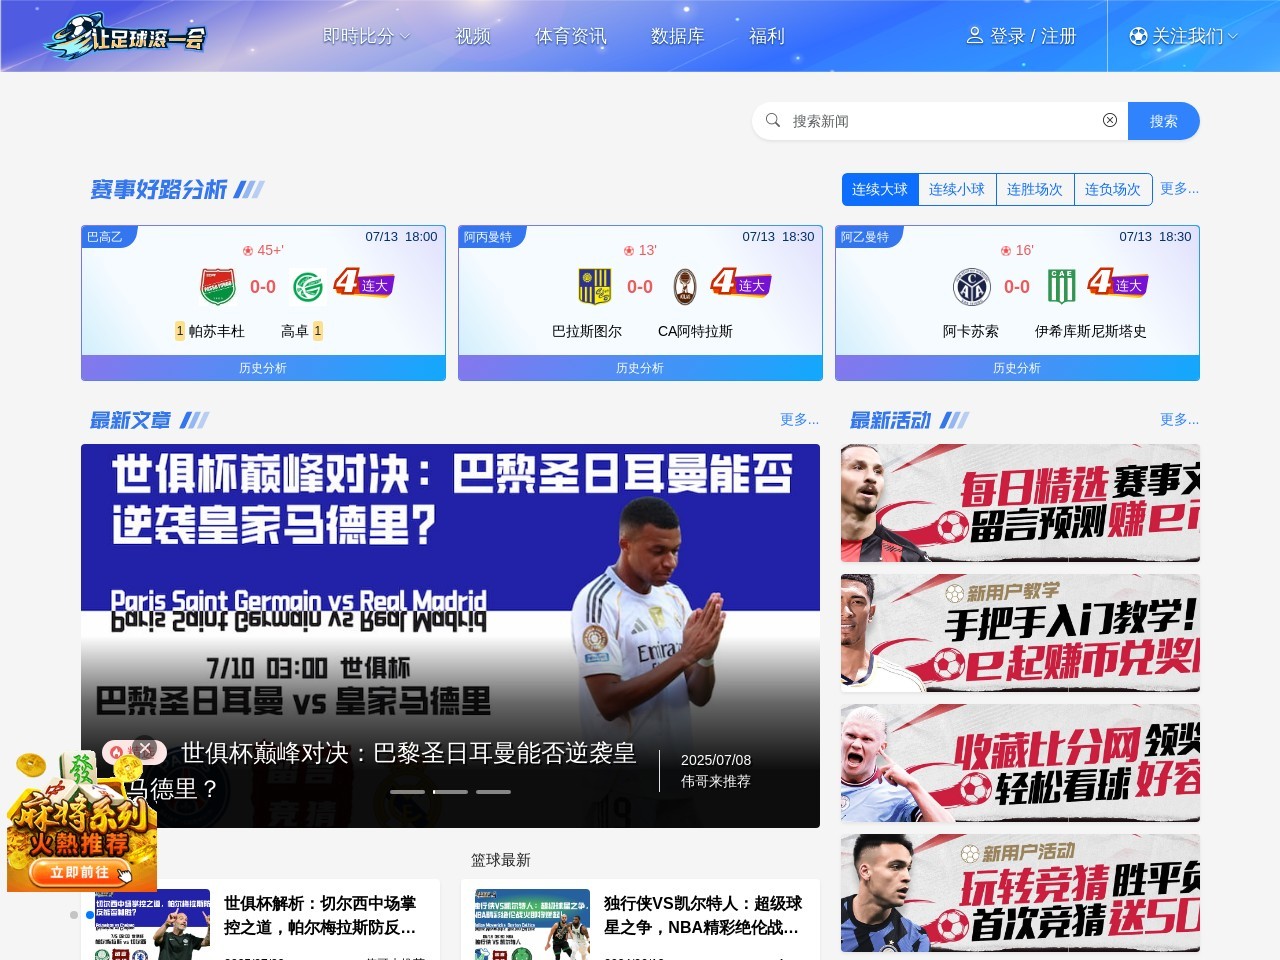Switch to the 连胜场次 filter
Viewport: 1280px width, 960px height.
pos(1035,189)
